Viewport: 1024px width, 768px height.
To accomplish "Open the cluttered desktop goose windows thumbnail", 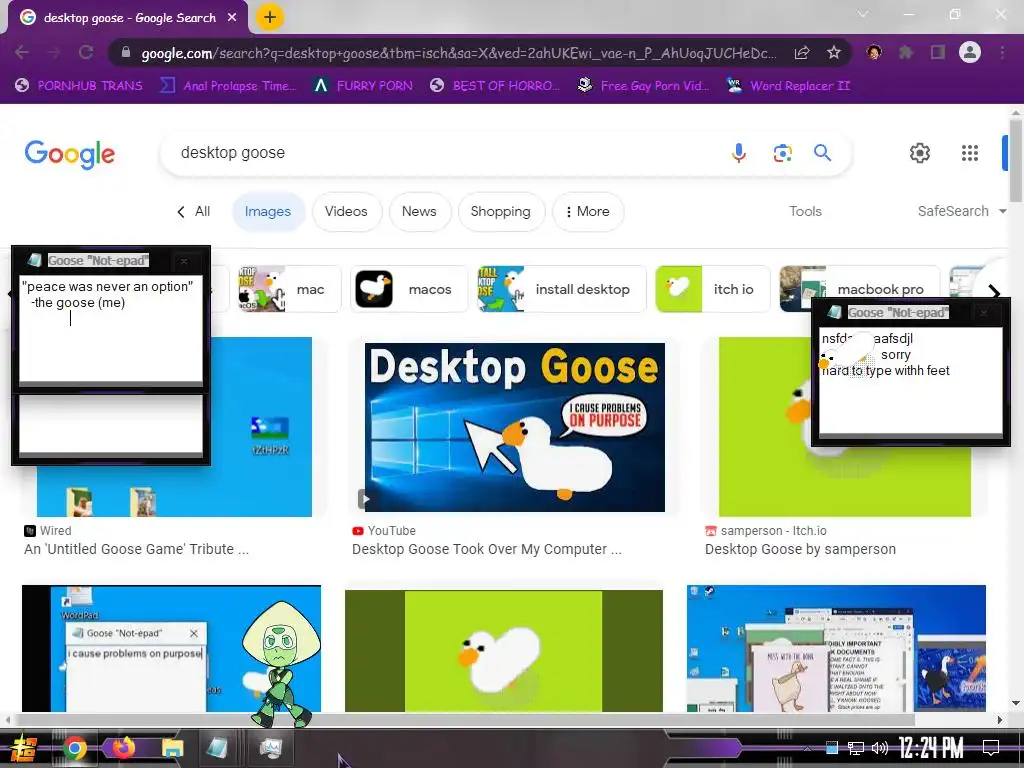I will point(836,648).
